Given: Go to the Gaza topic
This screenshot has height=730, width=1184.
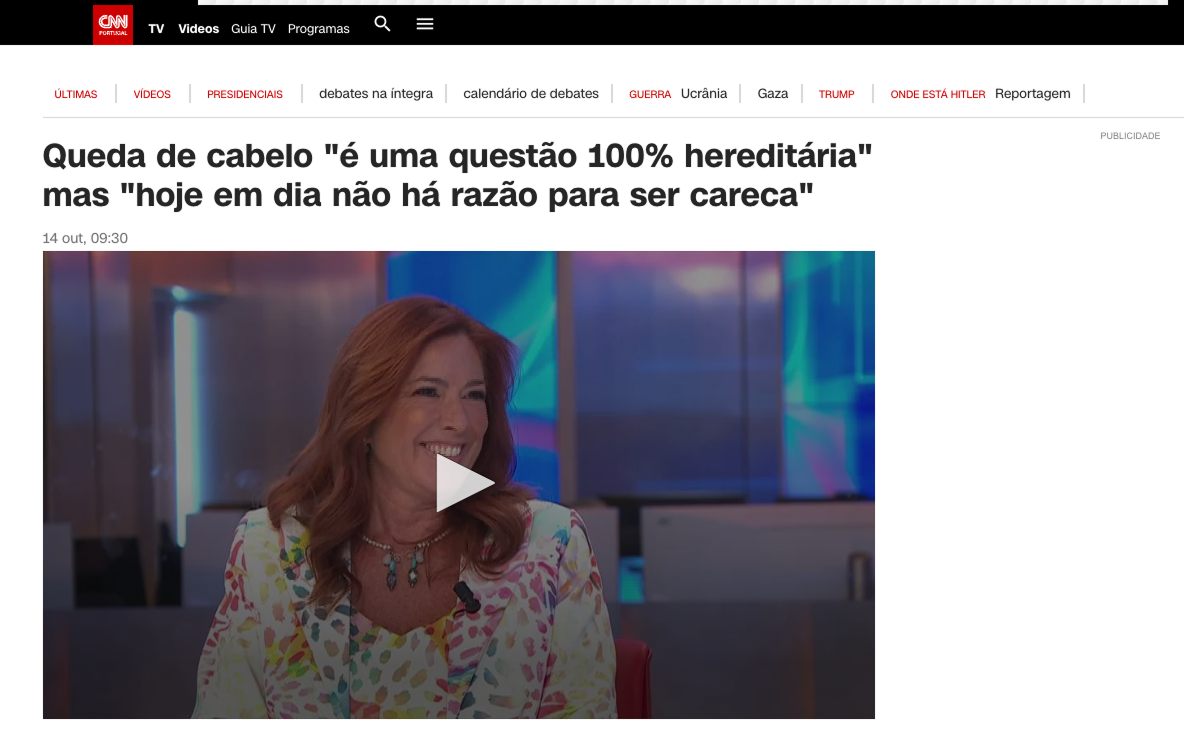Looking at the screenshot, I should [x=772, y=94].
